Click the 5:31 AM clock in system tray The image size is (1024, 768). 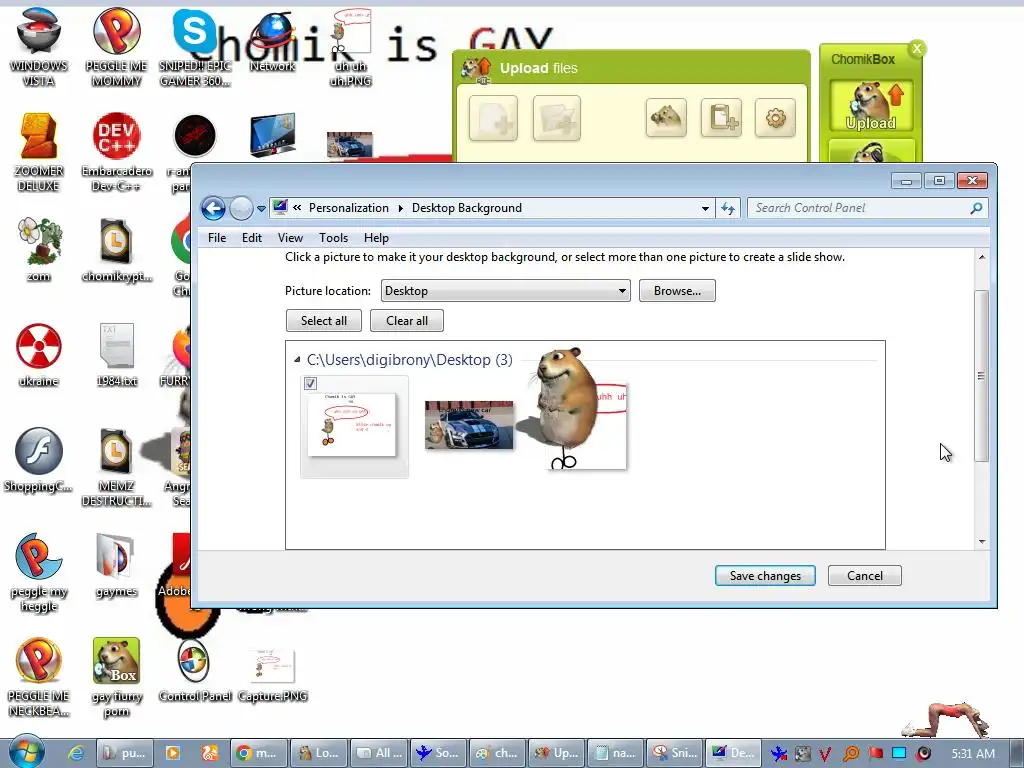point(973,754)
